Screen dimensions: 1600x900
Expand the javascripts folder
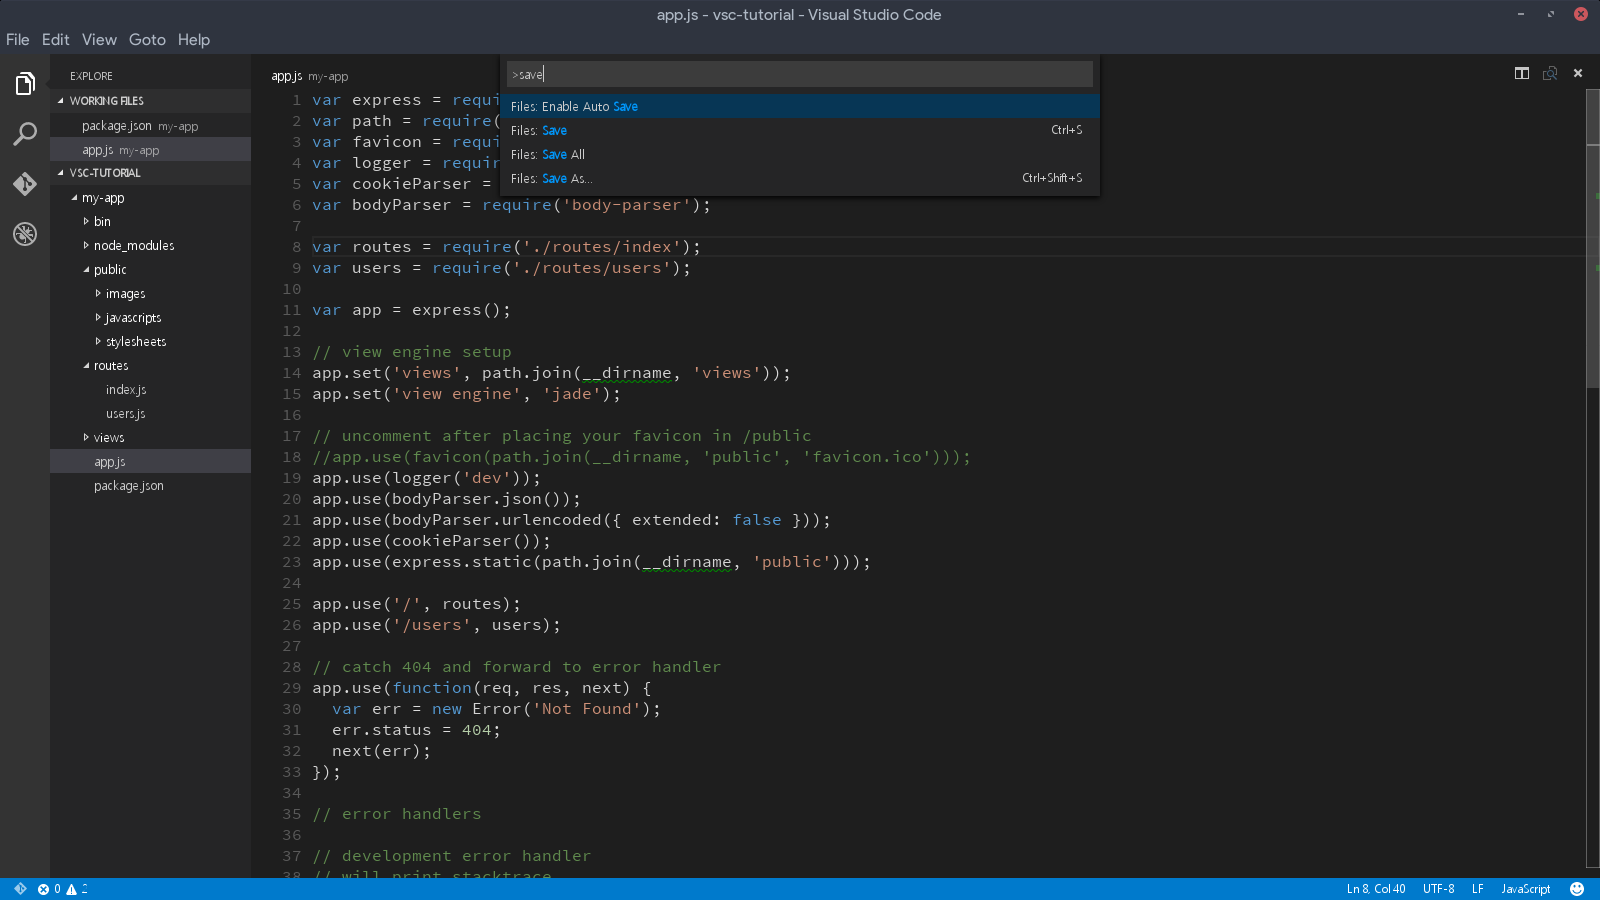coord(150,318)
